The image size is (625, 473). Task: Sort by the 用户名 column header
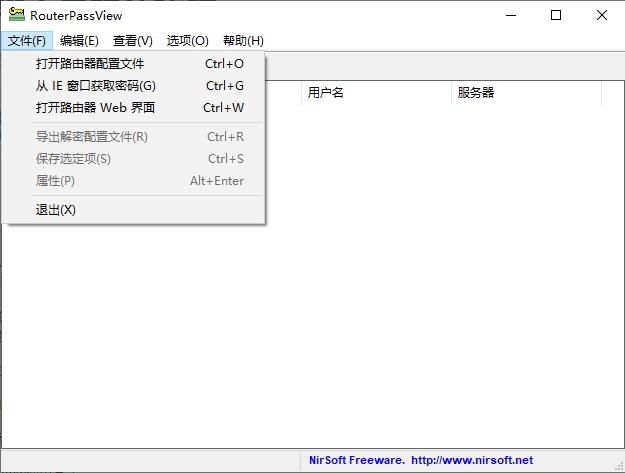point(376,93)
